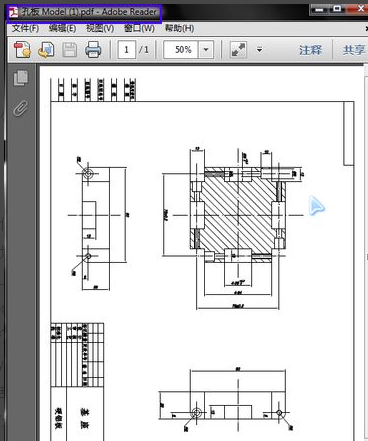The height and width of the screenshot is (441, 368).
Task: Click the Create PDF toolbar icon
Action: [22, 50]
